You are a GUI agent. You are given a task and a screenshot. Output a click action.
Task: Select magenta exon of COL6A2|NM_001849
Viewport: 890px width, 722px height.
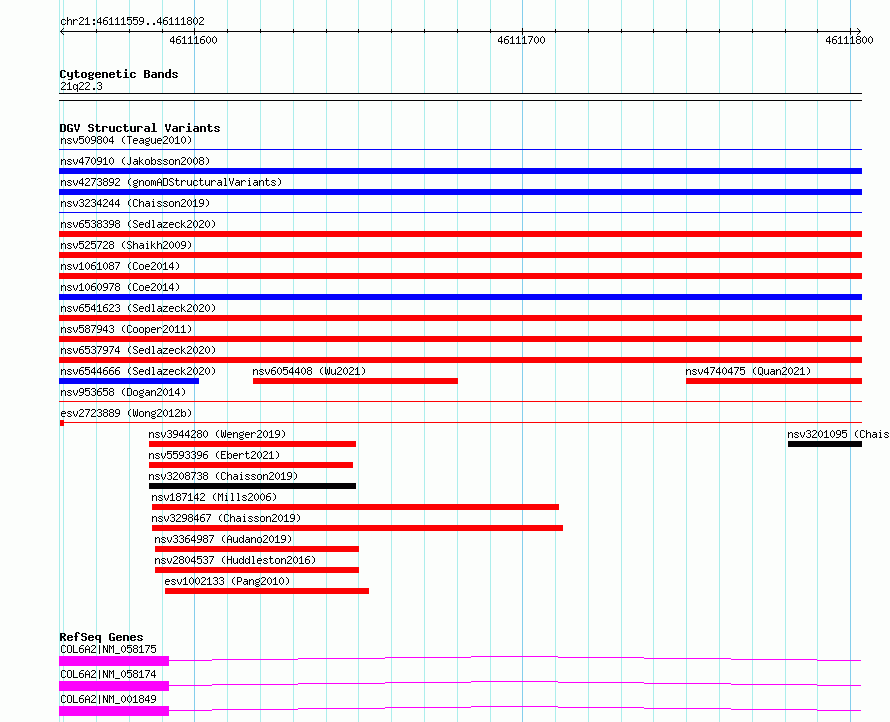click(x=114, y=711)
